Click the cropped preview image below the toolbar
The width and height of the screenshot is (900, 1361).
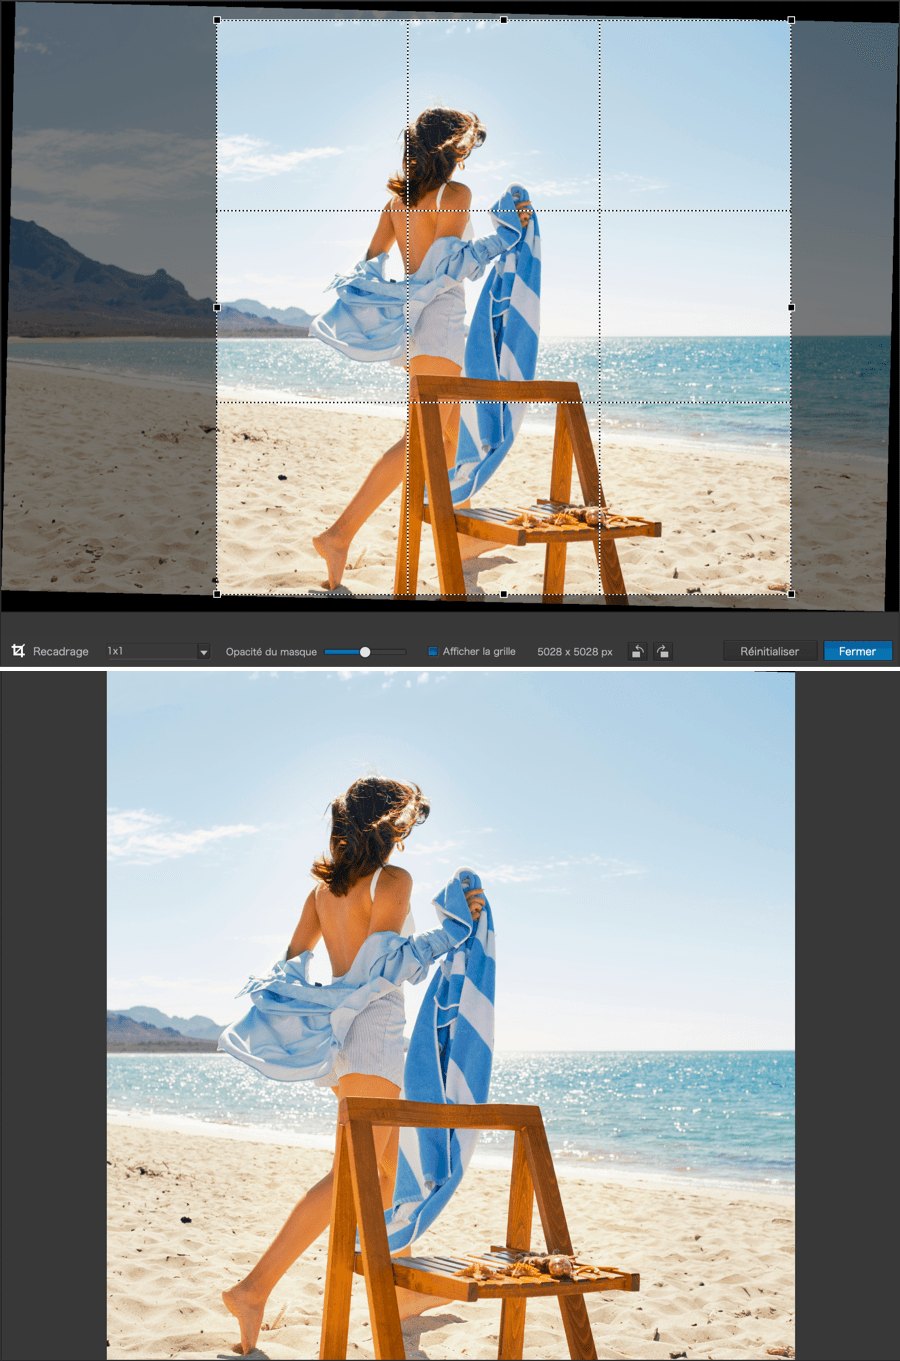pos(450,1015)
